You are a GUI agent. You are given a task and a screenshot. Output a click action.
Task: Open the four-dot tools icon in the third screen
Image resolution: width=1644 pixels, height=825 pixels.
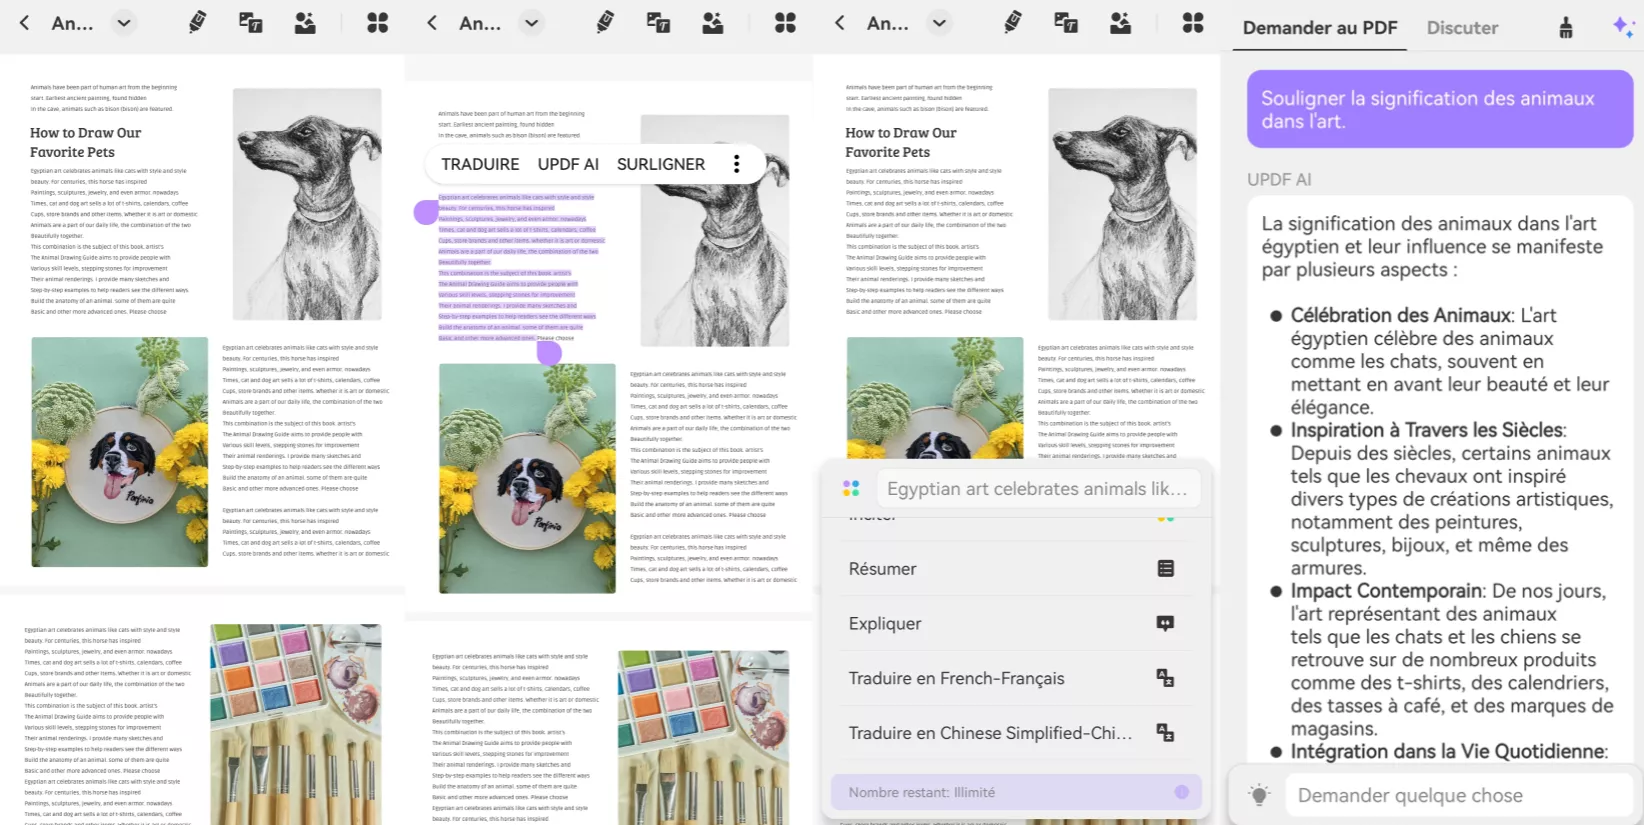click(1193, 22)
